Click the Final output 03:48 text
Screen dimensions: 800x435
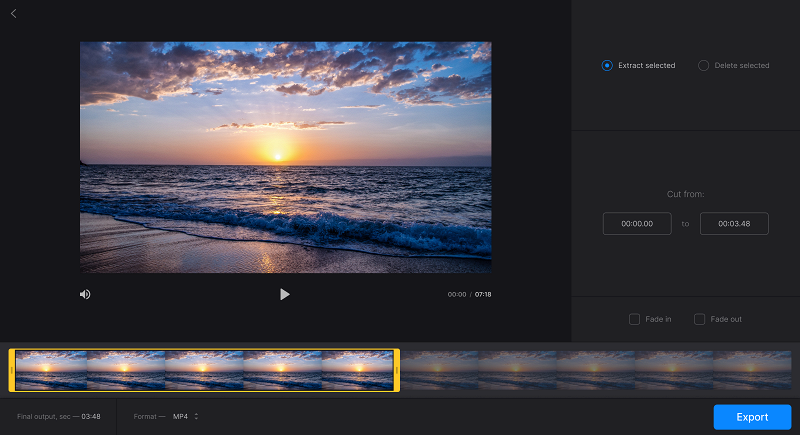tap(59, 417)
